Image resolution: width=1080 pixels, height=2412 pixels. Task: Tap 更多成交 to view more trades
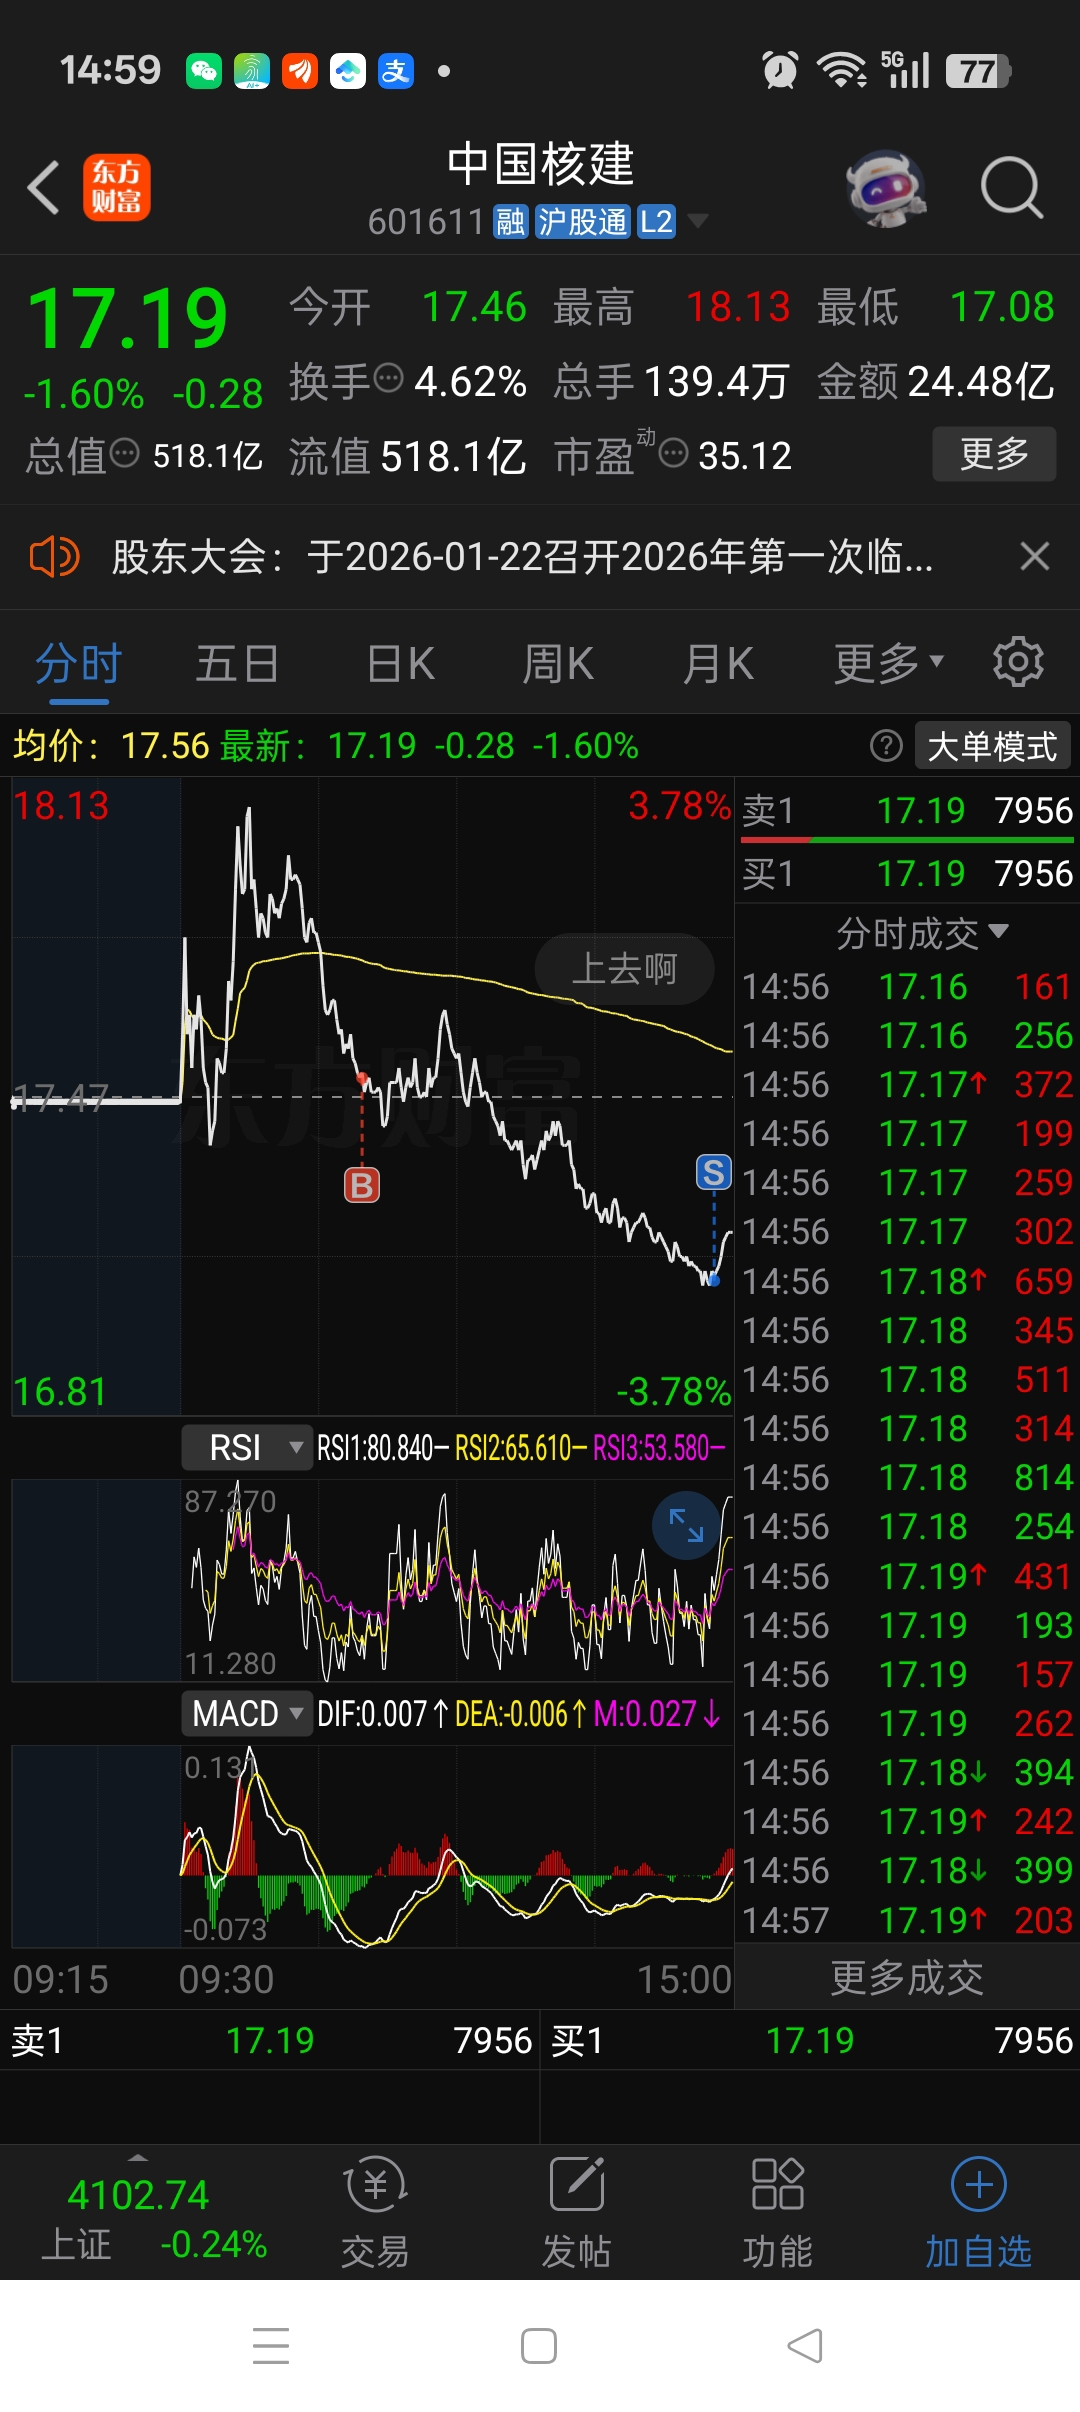point(907,1977)
